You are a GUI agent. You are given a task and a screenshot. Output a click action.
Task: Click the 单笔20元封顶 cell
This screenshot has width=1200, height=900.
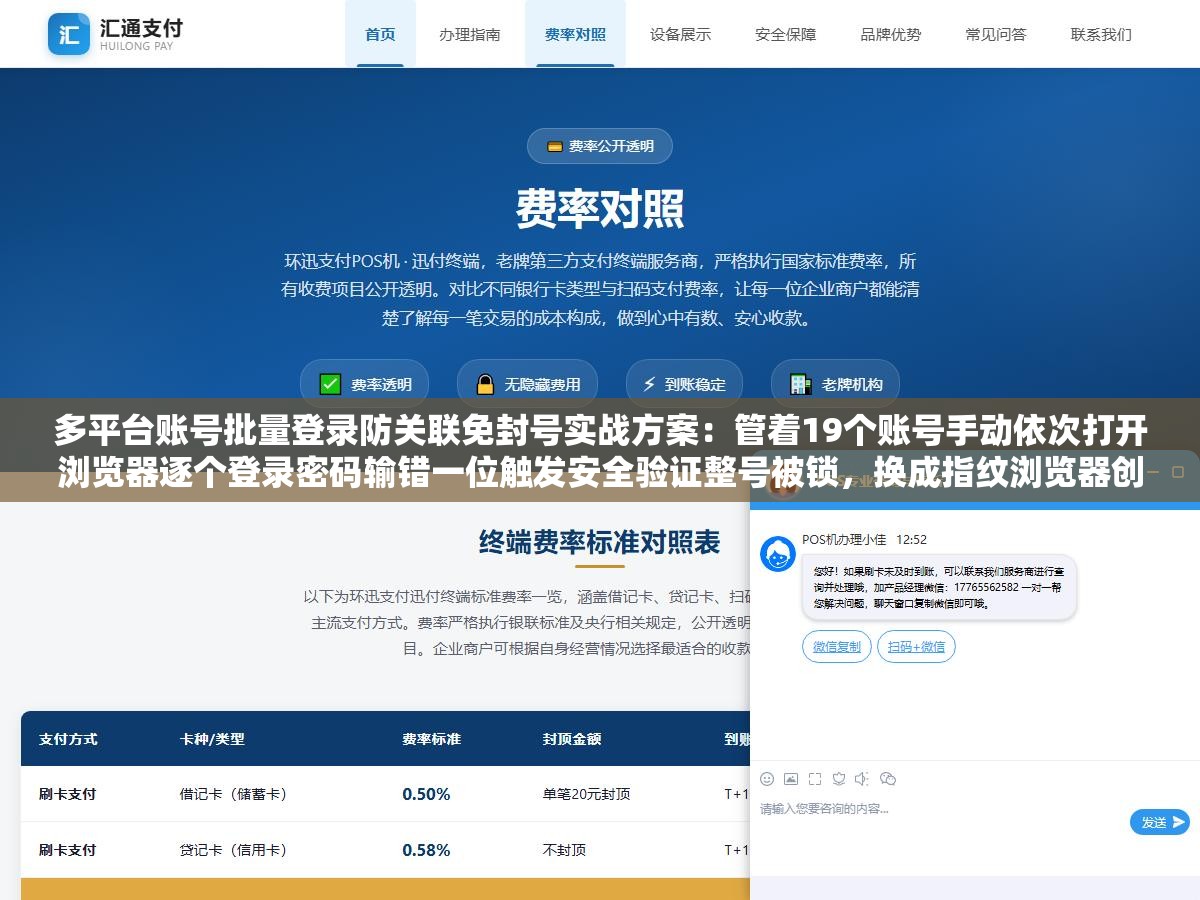(x=587, y=794)
